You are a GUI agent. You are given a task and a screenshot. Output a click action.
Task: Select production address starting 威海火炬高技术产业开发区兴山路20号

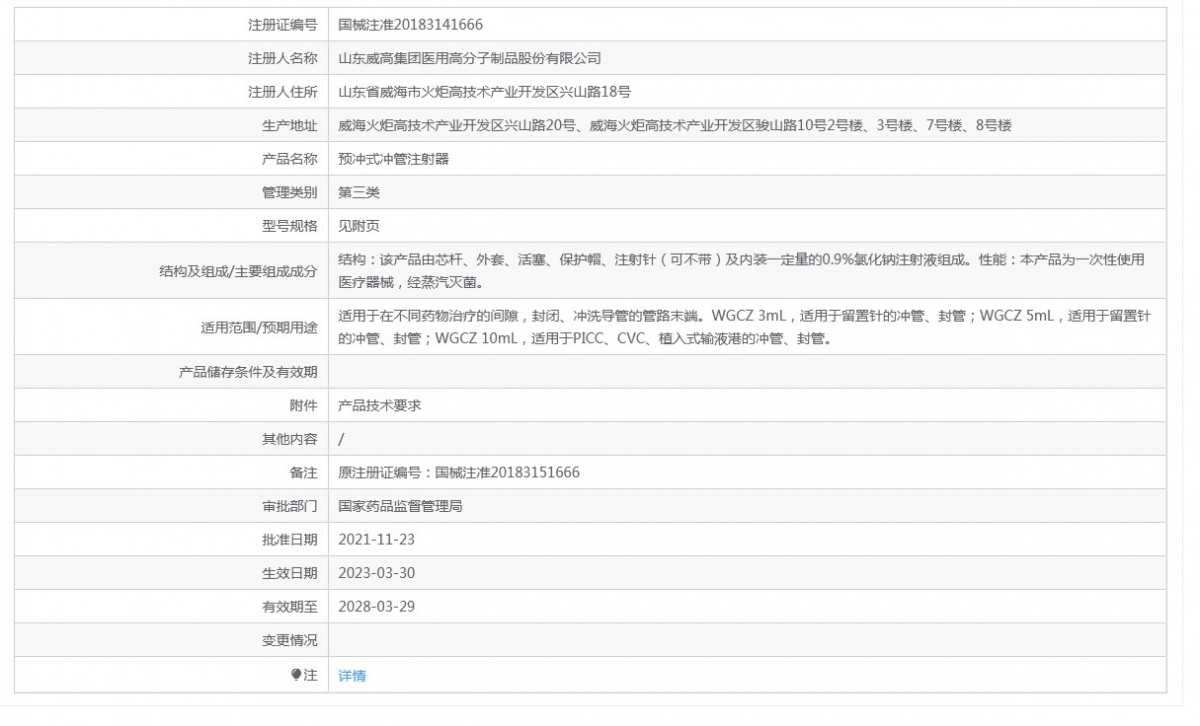pyautogui.click(x=675, y=125)
